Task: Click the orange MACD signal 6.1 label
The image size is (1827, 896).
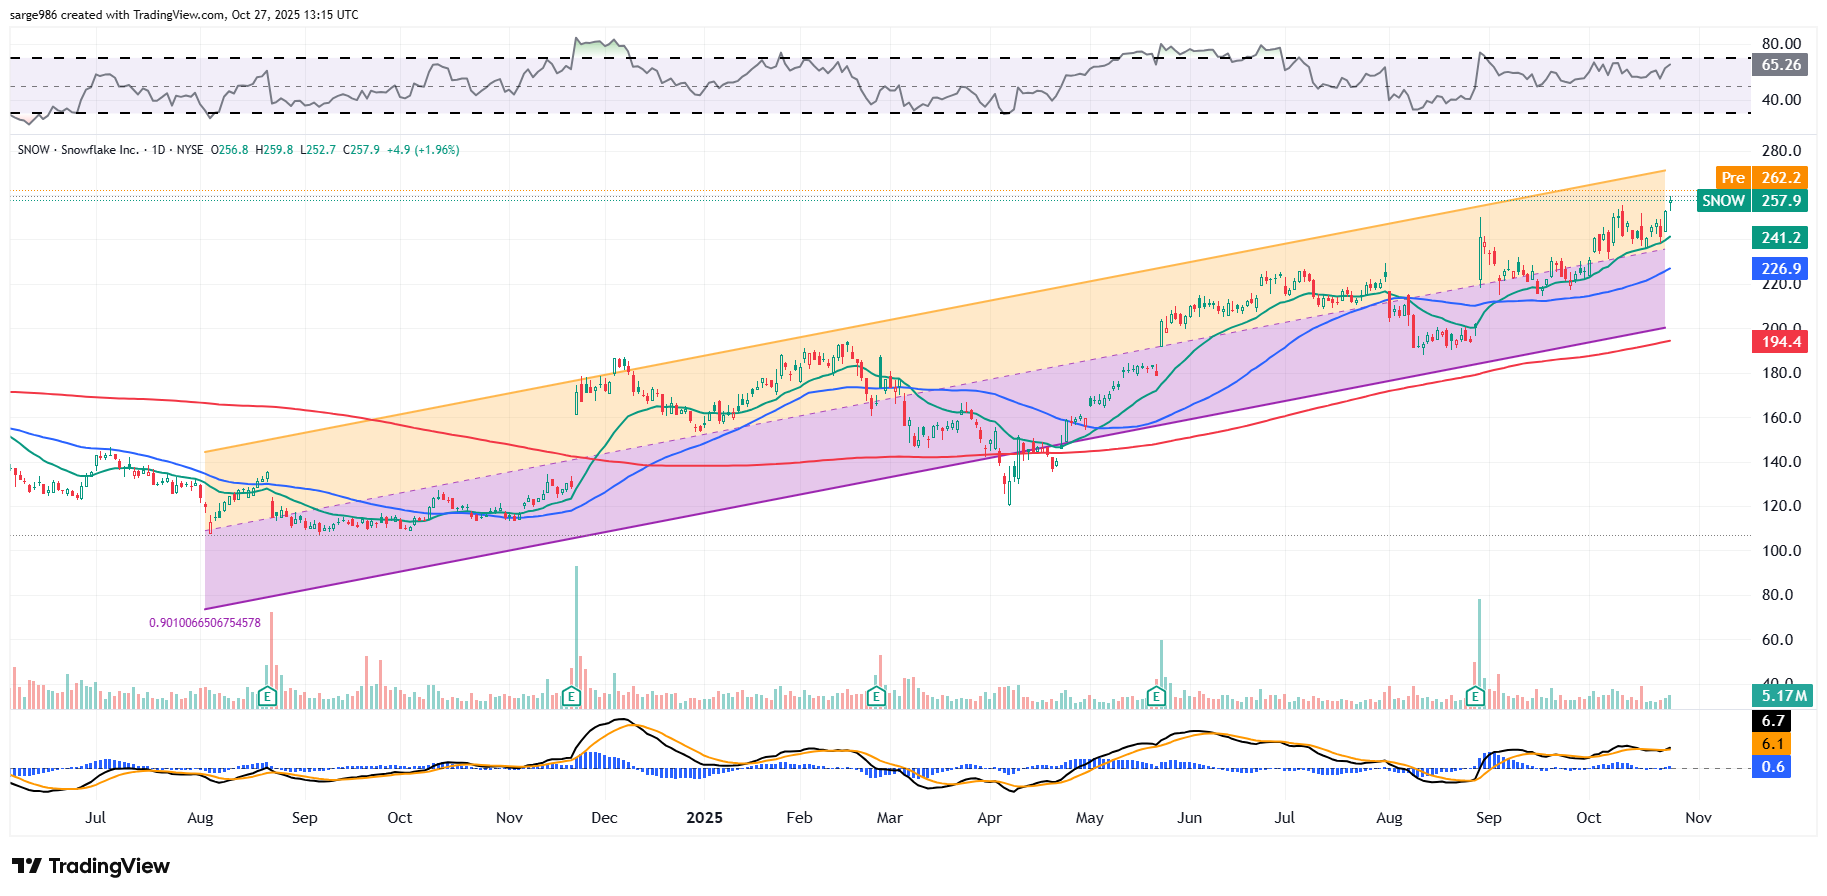Action: pyautogui.click(x=1773, y=744)
